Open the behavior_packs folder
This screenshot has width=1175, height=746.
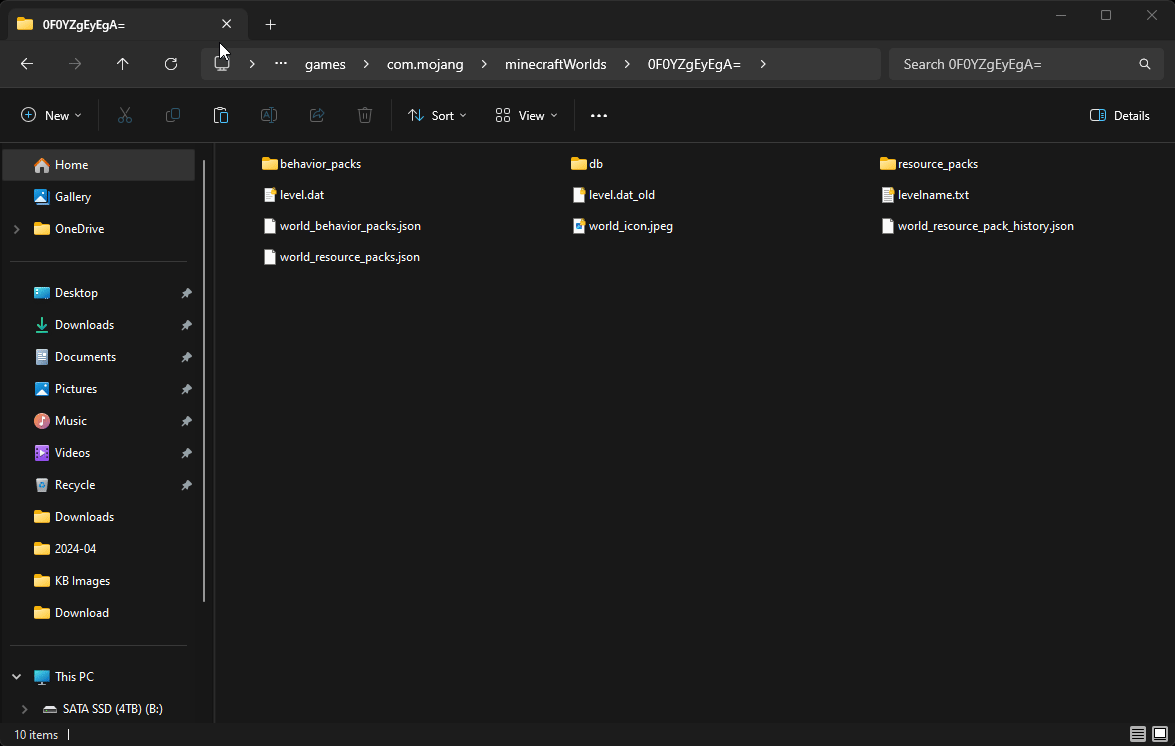coord(320,164)
